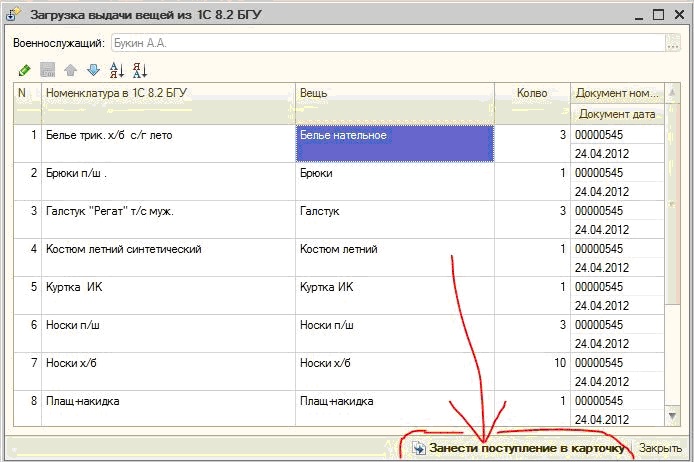Click the icon on the Занести поступление button

(x=419, y=449)
